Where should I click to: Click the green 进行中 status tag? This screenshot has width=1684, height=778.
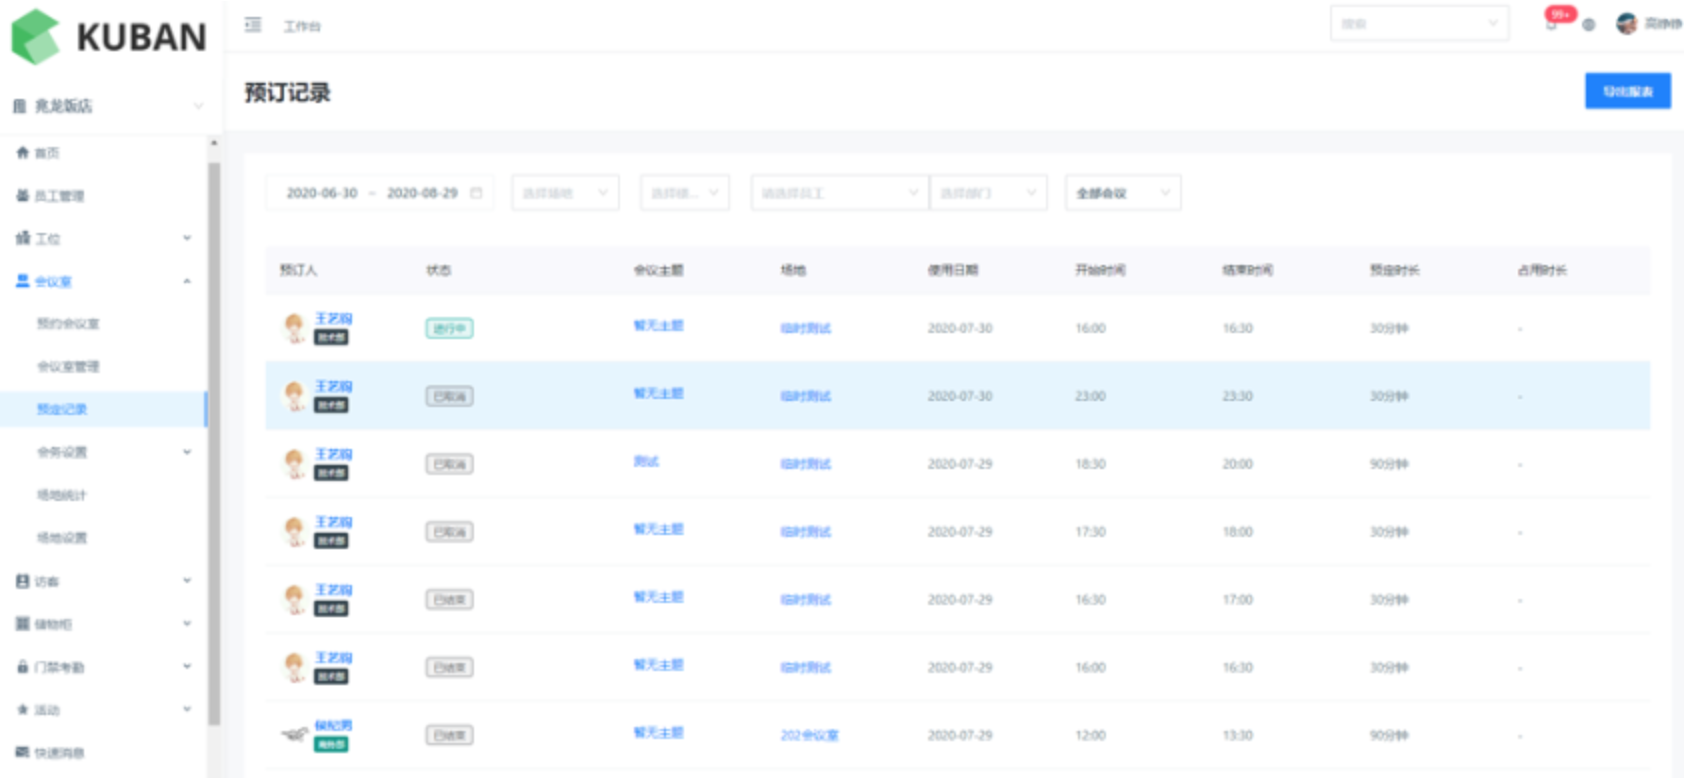click(449, 328)
